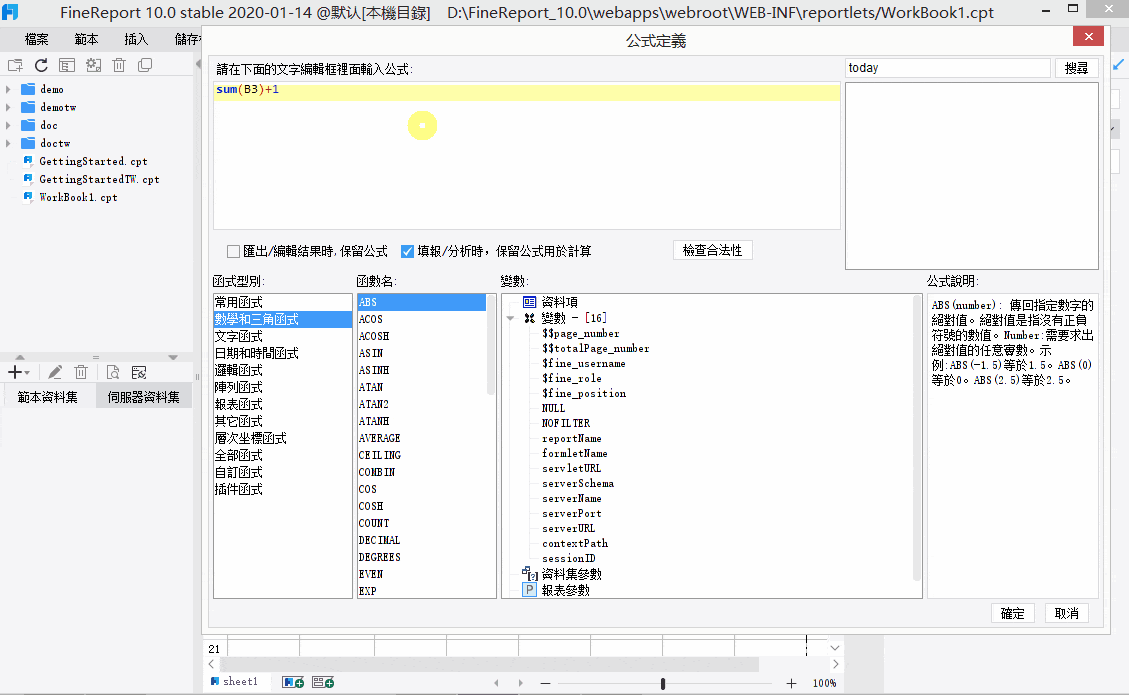This screenshot has height=695, width=1129.
Task: Click the copy icon in the file toolbar
Action: (145, 66)
